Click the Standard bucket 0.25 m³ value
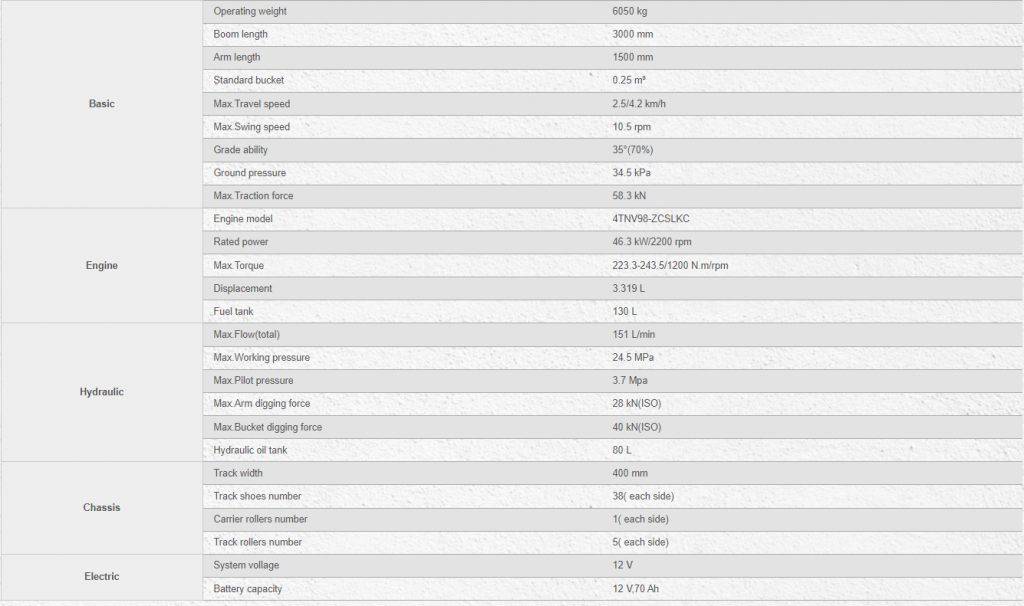 tap(629, 80)
